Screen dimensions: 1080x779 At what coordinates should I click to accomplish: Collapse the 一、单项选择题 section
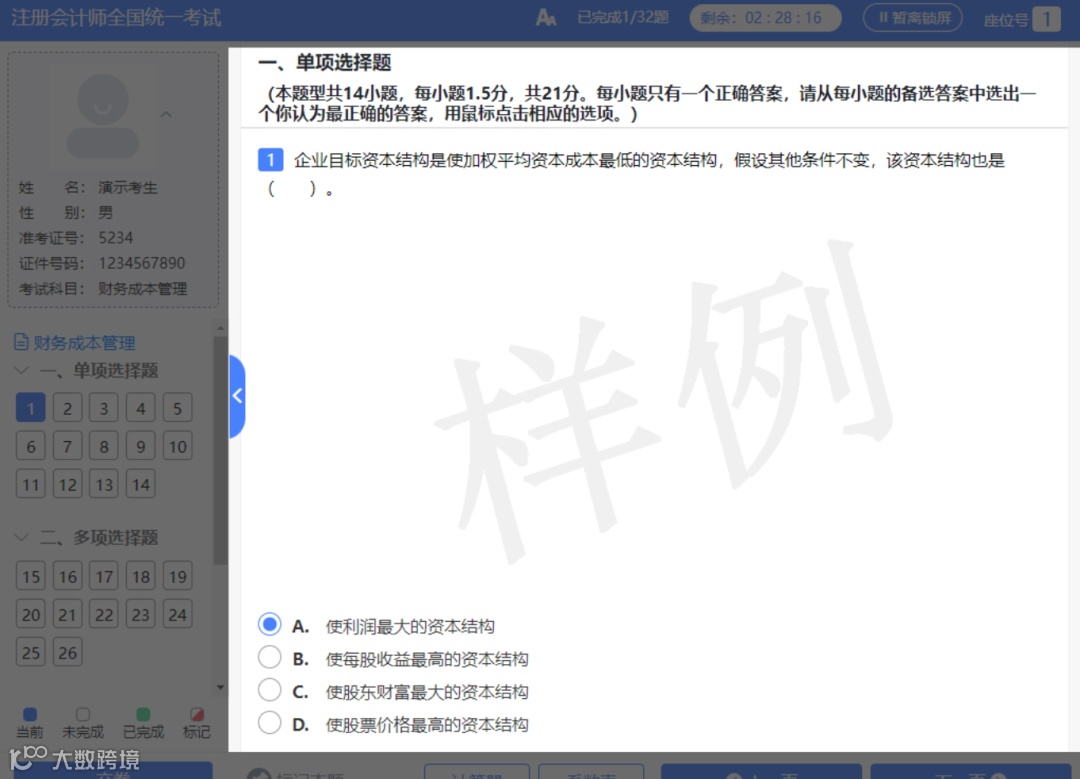pos(22,371)
